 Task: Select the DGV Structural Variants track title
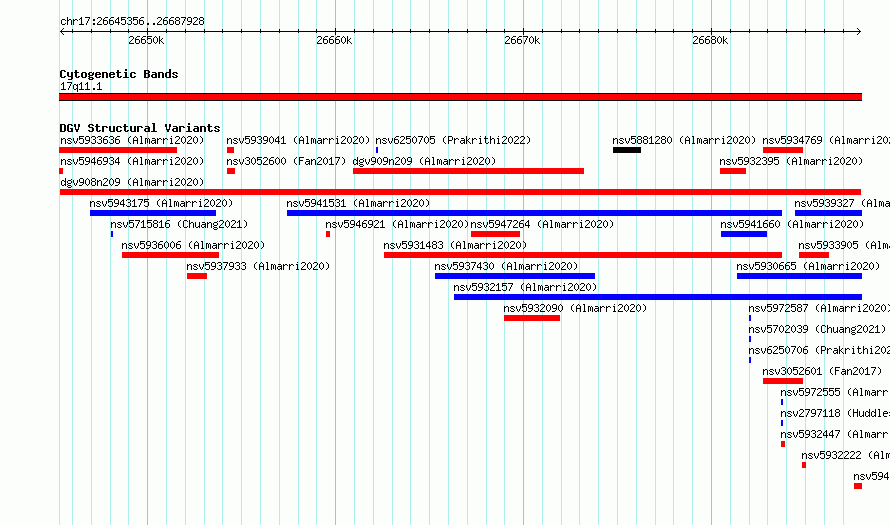[x=140, y=128]
